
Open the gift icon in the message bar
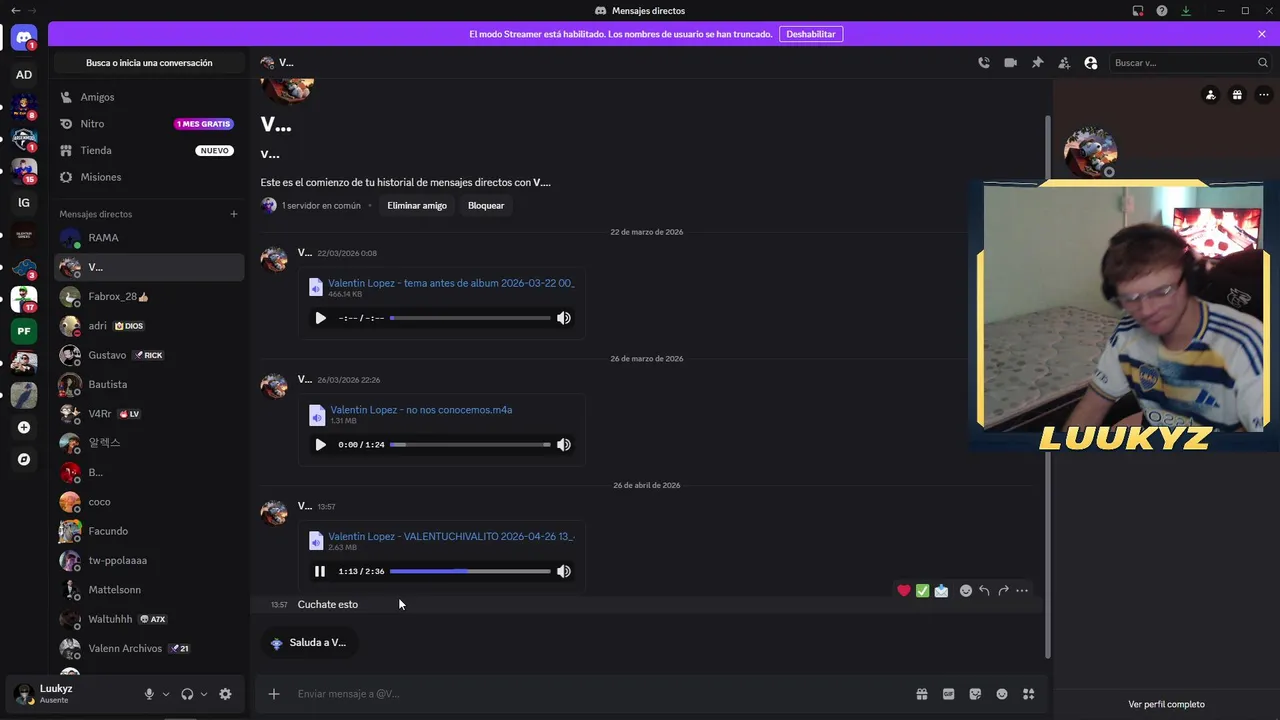[x=922, y=694]
